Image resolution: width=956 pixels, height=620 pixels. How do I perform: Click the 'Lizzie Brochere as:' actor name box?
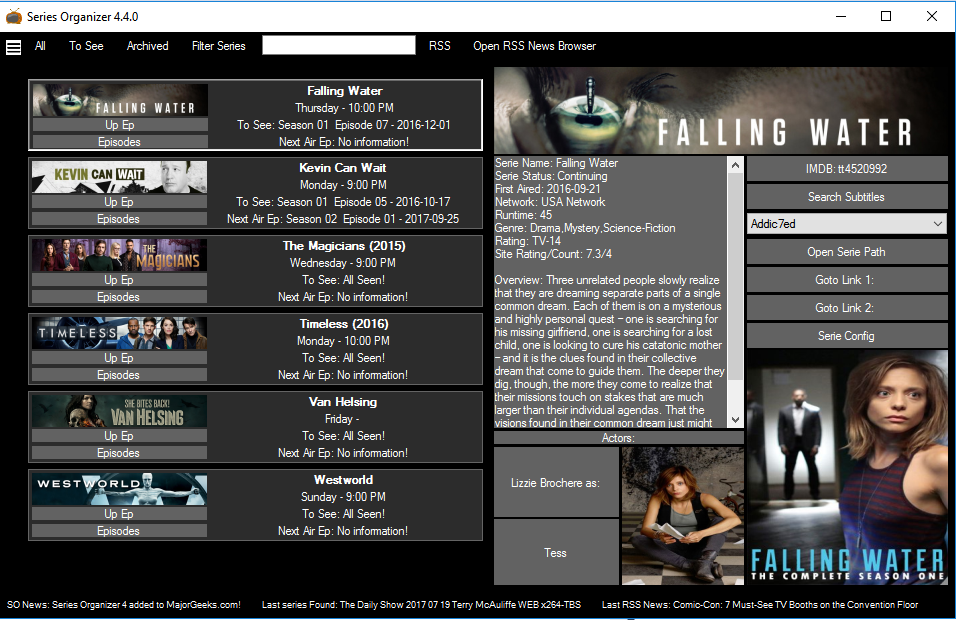(556, 482)
